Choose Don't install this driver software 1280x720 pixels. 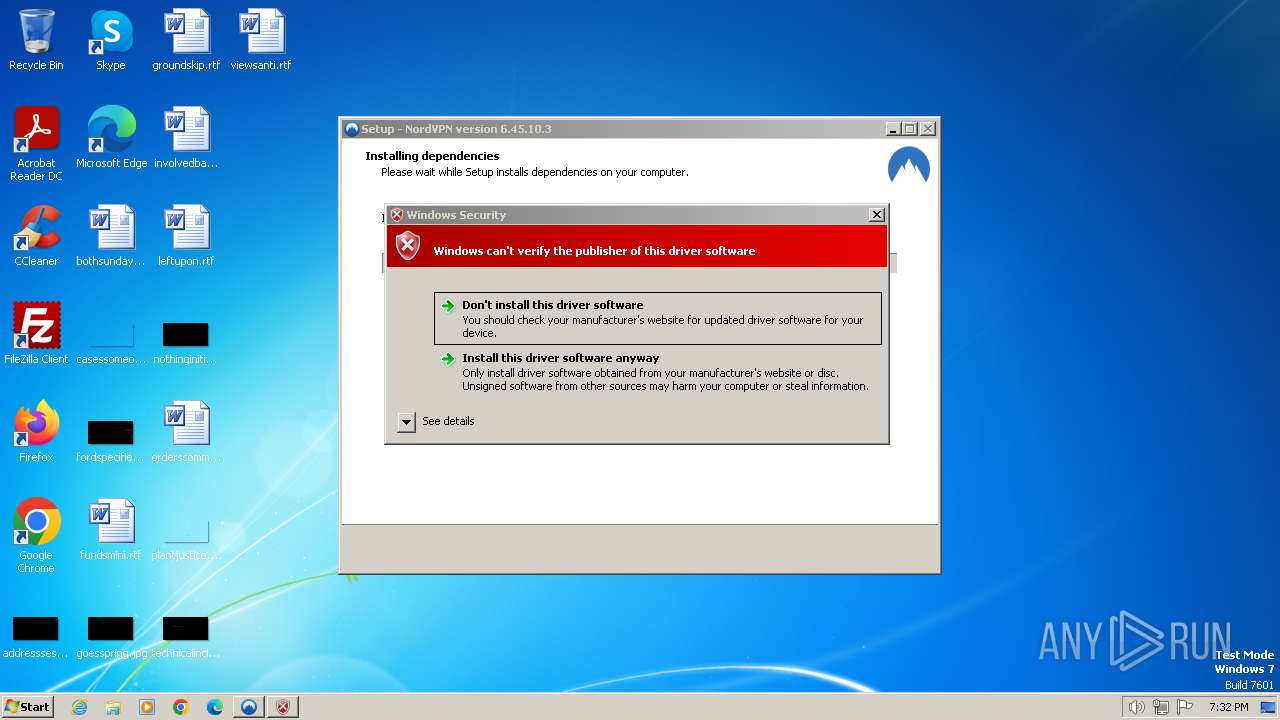click(658, 318)
